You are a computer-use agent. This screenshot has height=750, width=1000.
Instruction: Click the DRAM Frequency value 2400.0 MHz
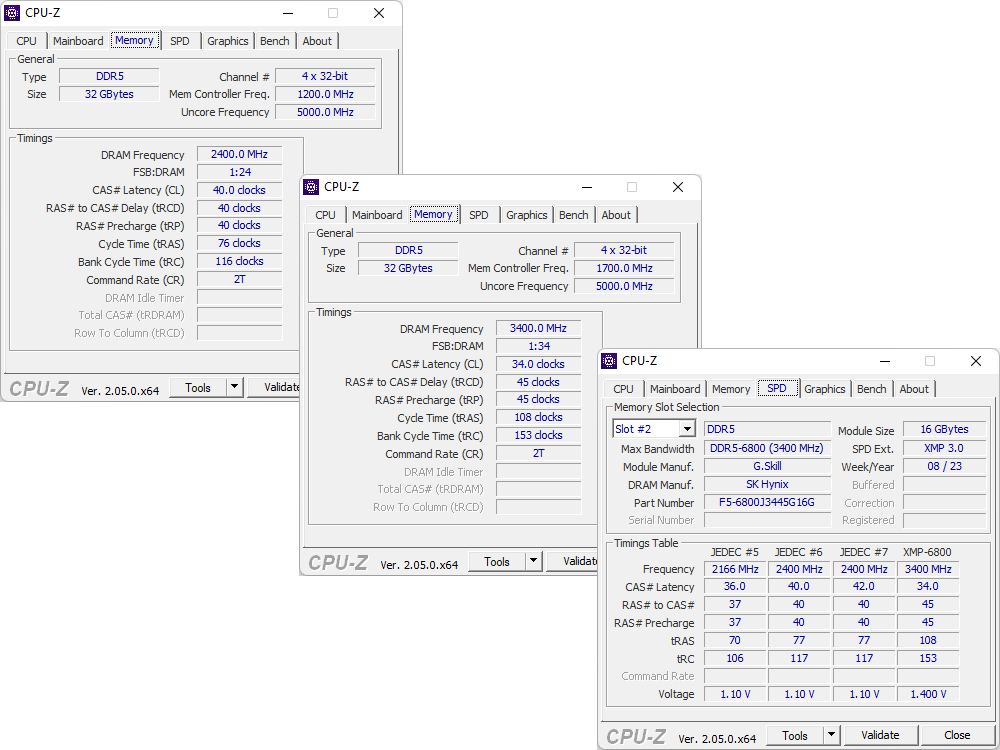[240, 154]
